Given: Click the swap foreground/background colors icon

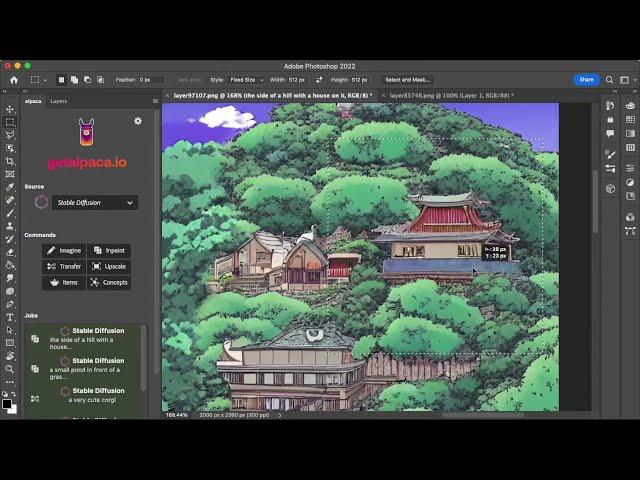Looking at the screenshot, I should click(x=13, y=394).
